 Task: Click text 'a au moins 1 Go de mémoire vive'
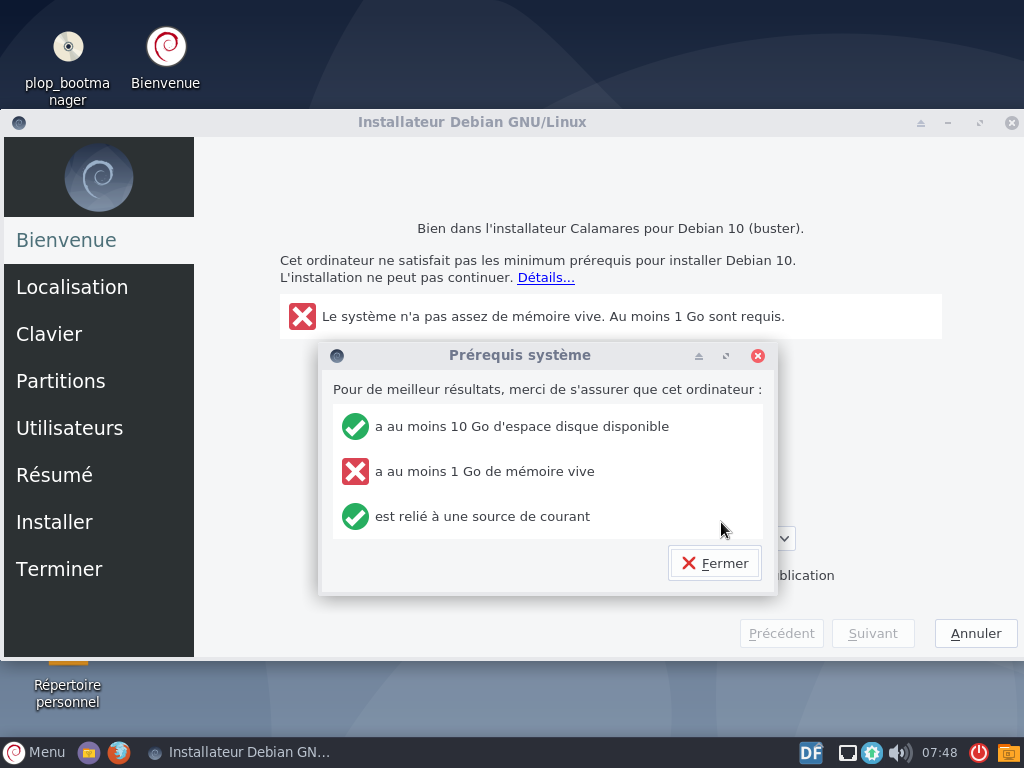(x=485, y=472)
